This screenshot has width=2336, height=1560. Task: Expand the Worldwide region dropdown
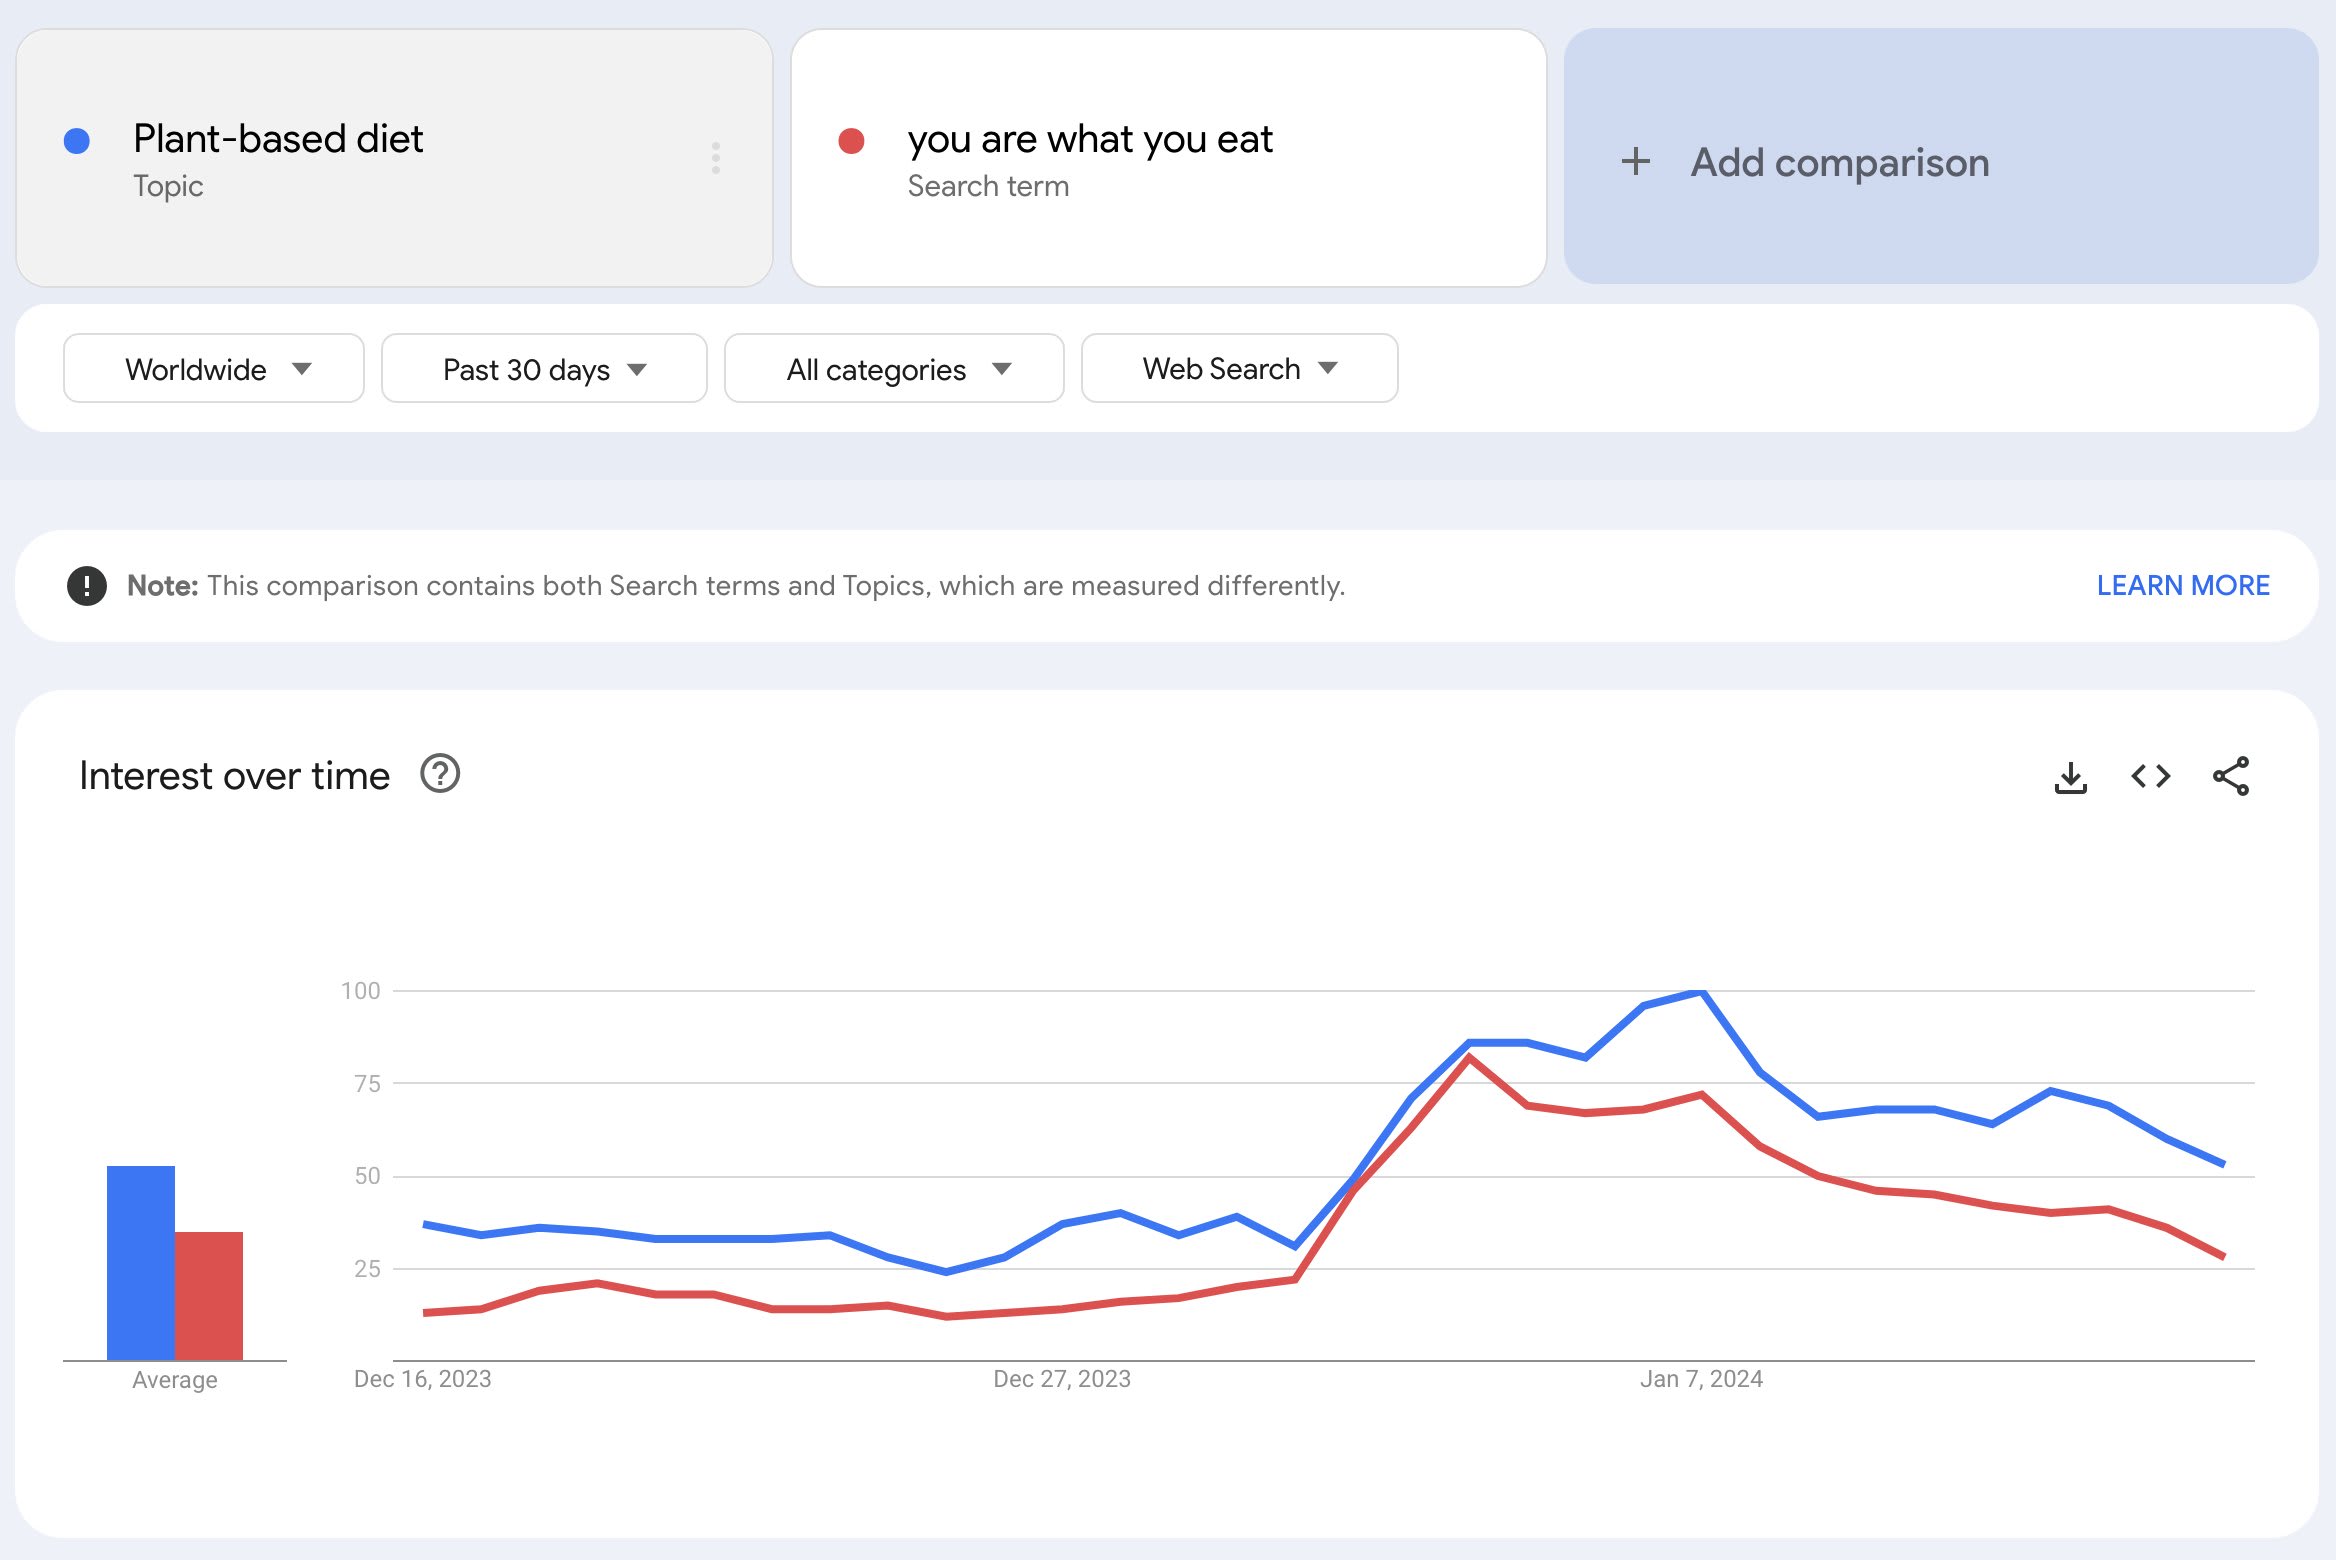click(214, 369)
